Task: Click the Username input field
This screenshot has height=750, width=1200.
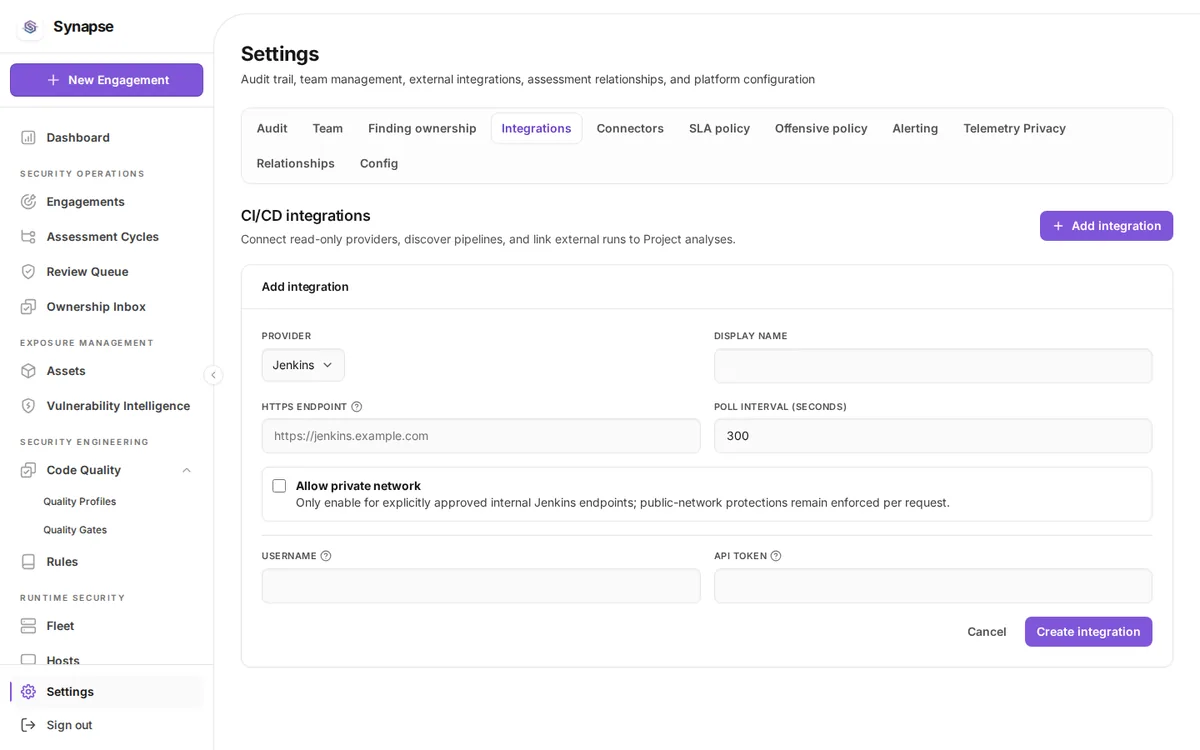Action: point(481,586)
